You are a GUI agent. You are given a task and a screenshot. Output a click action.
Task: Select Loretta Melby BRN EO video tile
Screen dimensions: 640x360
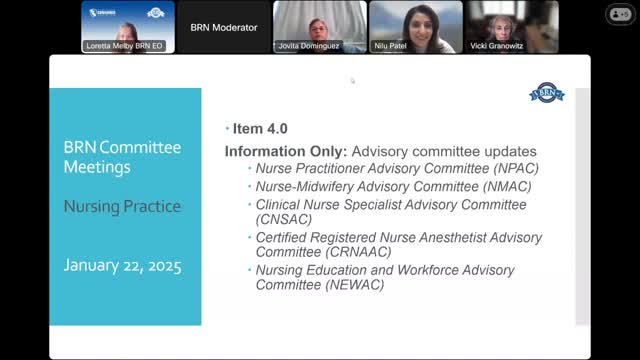128,27
